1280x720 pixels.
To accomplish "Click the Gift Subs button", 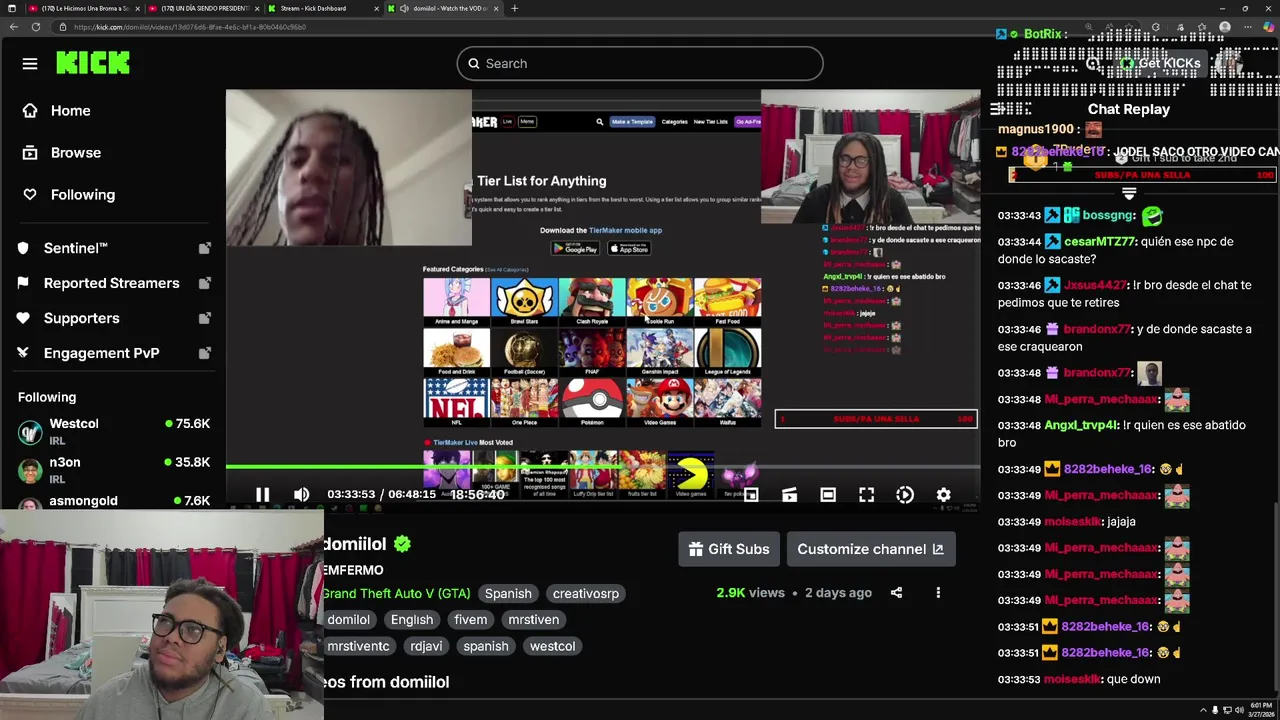I will (x=729, y=549).
